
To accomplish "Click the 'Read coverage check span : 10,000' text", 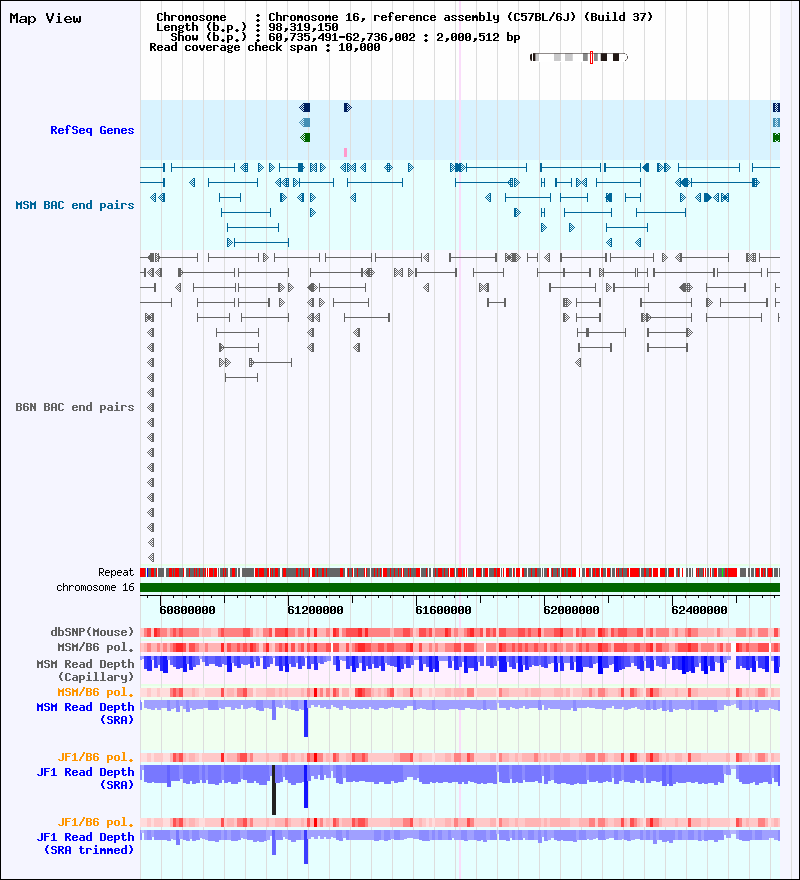I will coord(264,48).
